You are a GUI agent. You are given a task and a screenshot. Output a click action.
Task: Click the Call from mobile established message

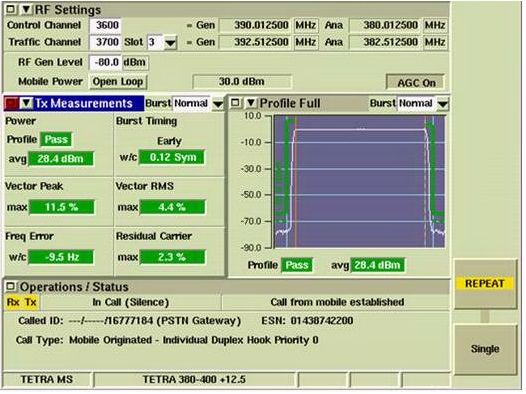click(x=337, y=302)
